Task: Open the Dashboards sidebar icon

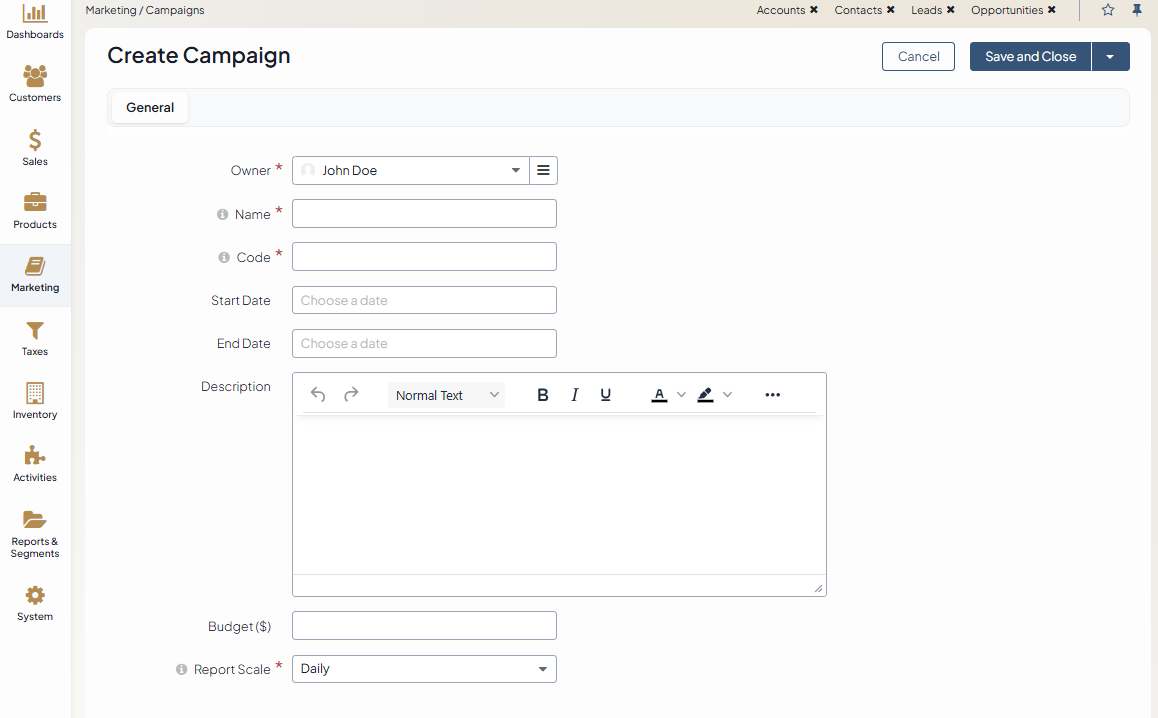Action: 35,21
